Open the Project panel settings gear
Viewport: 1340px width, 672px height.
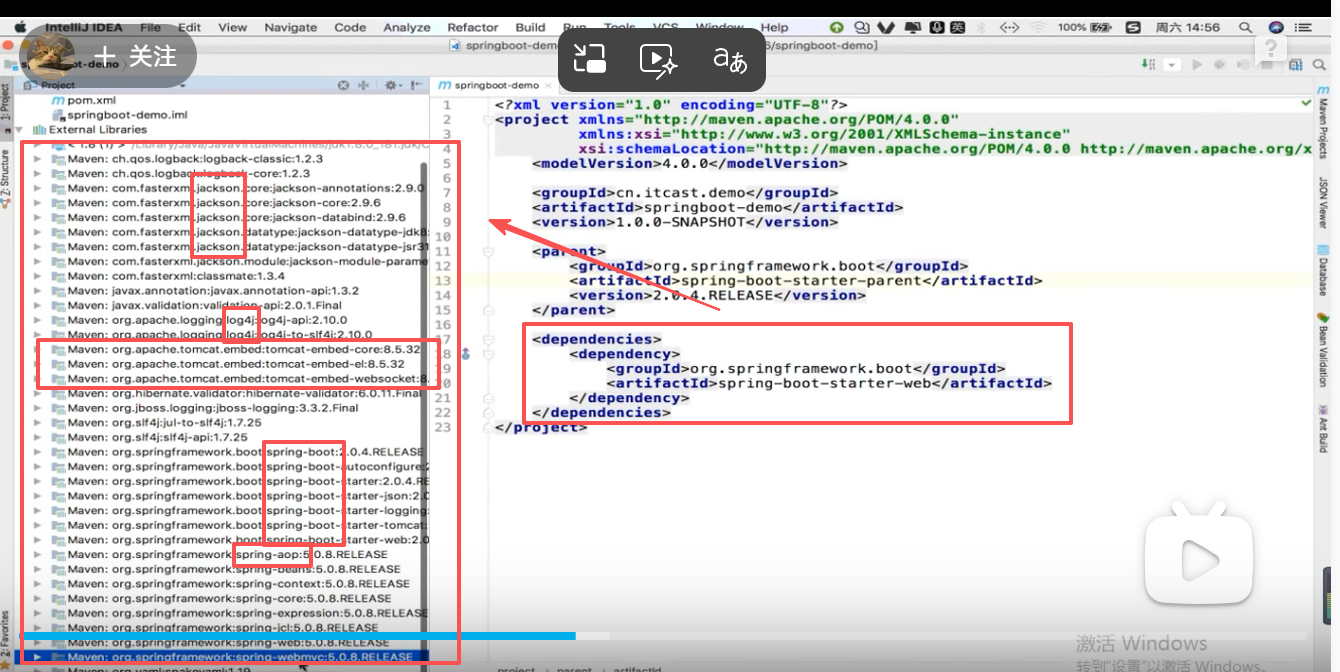[x=391, y=86]
